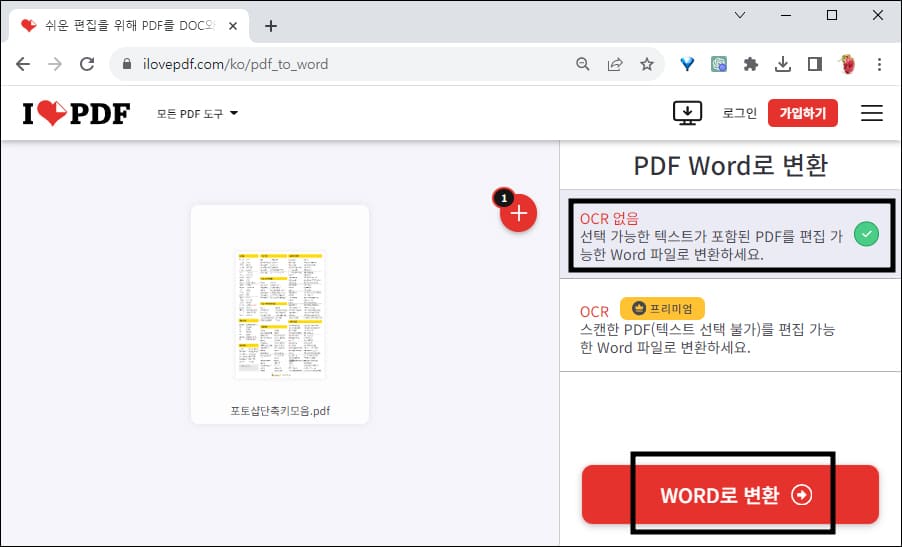Go to iLovePDF home via logo
Screen dimensions: 902x547
[77, 113]
